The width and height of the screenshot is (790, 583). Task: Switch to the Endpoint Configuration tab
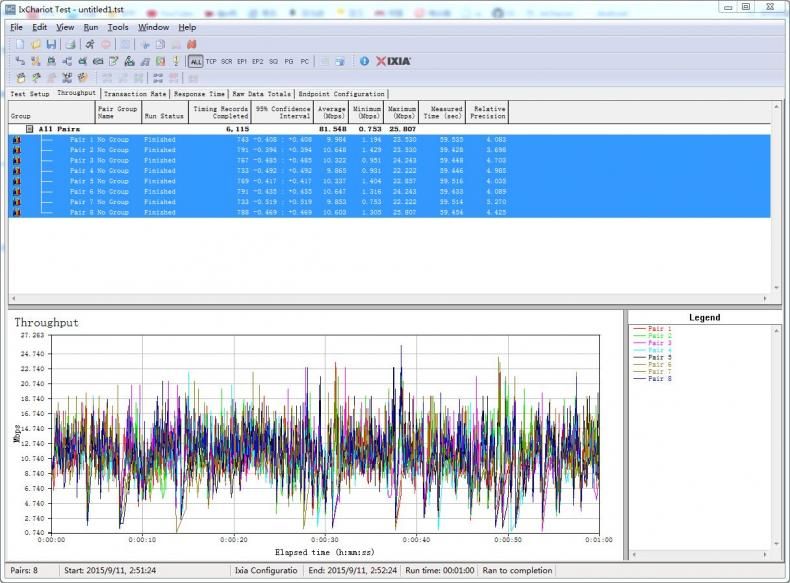click(x=341, y=94)
